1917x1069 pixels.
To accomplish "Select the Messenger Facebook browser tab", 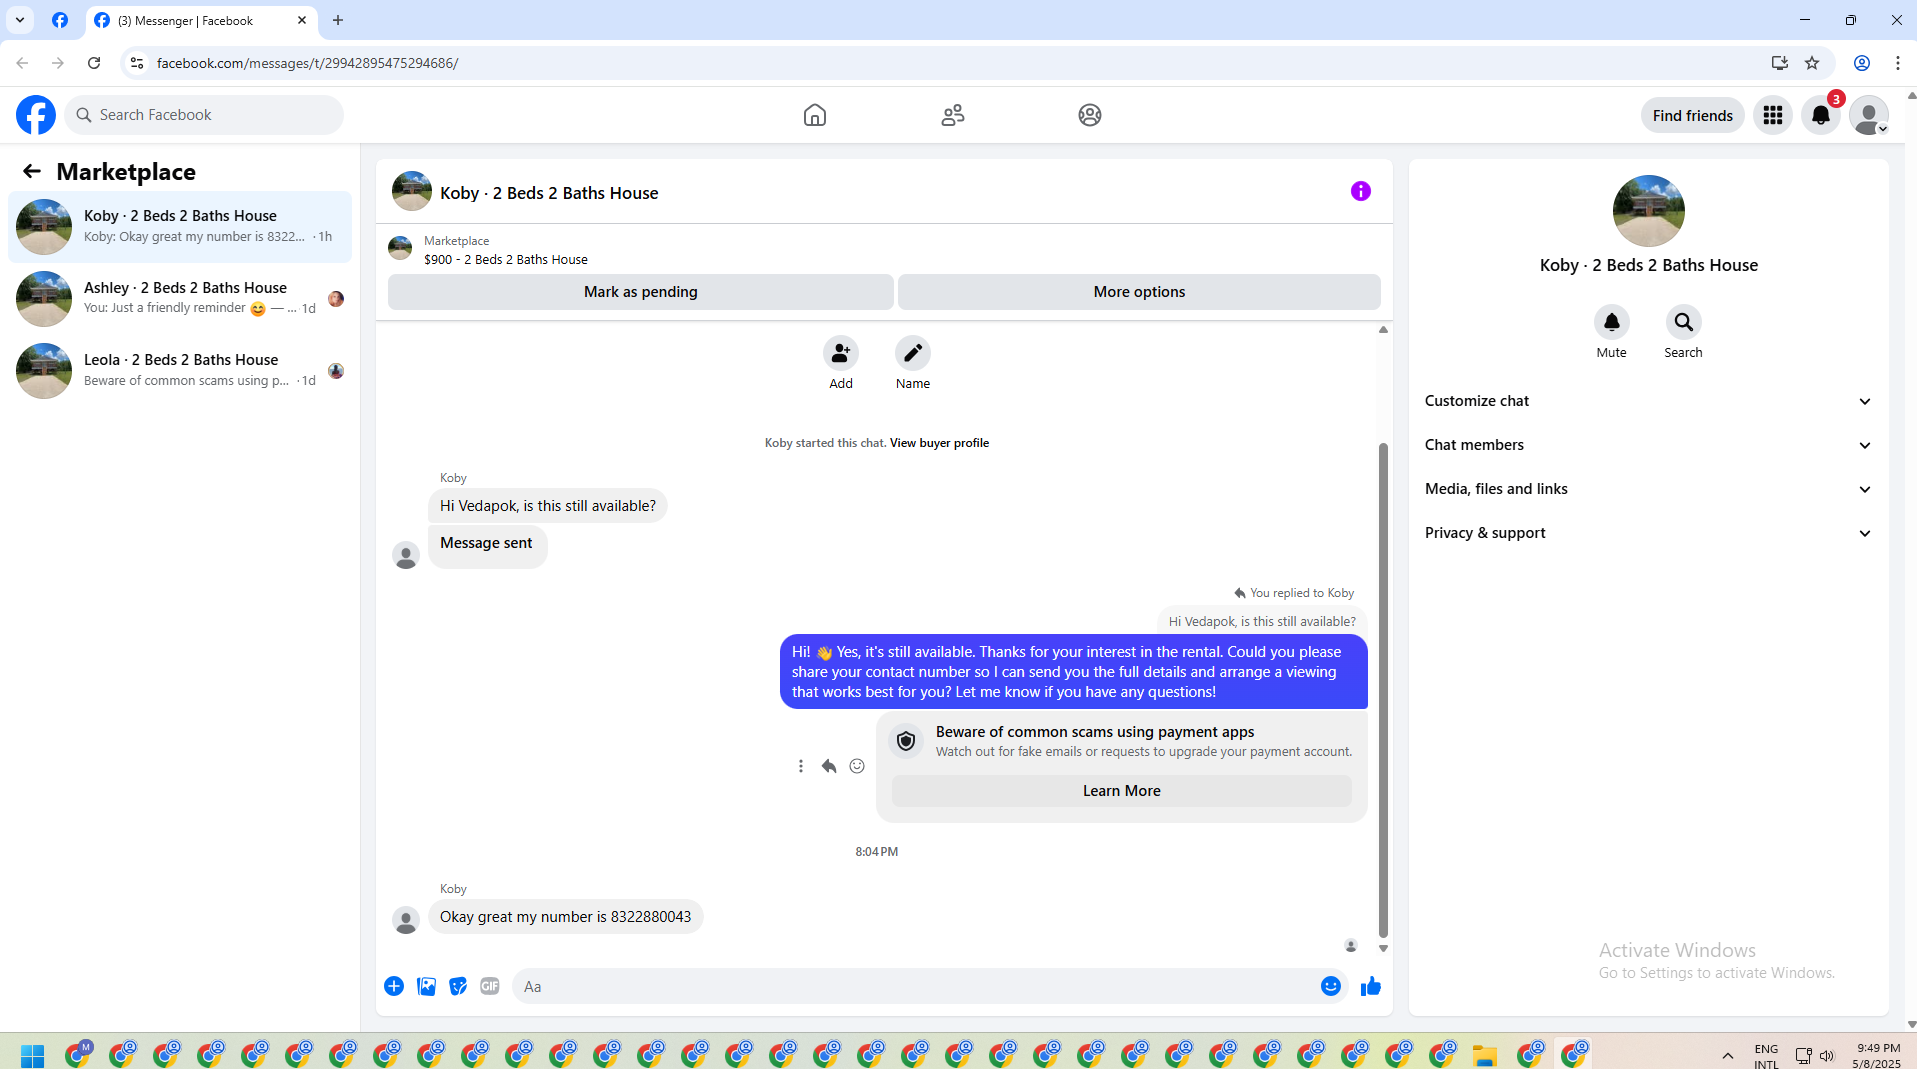I will pos(201,20).
